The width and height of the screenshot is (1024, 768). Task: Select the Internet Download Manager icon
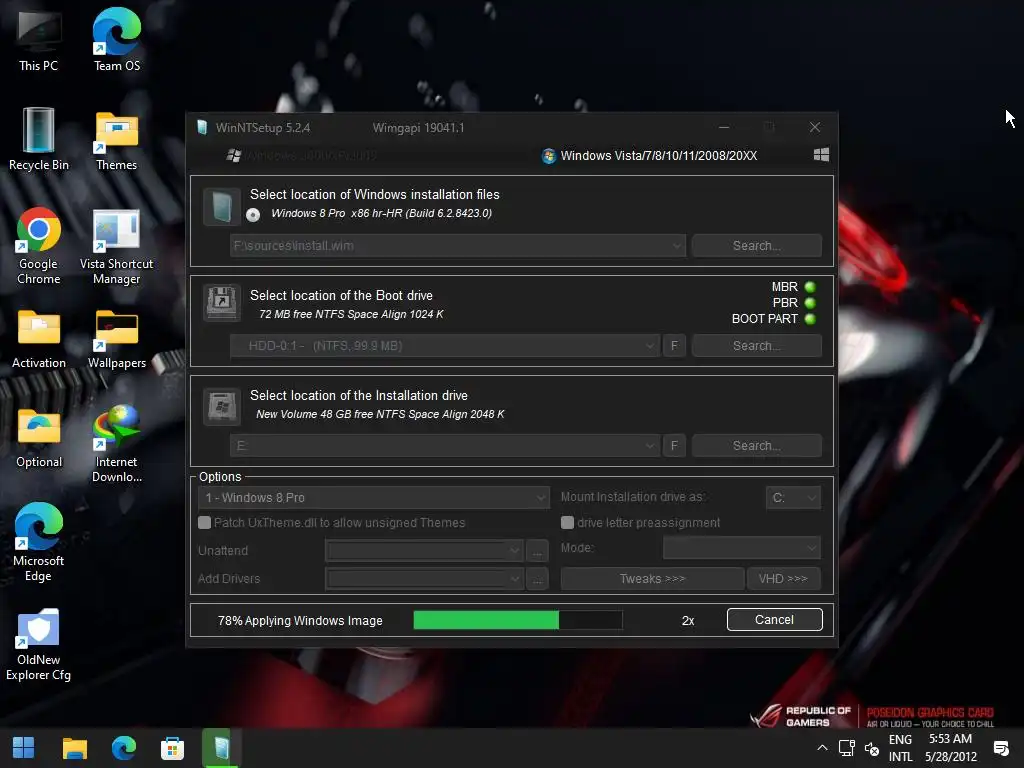tap(116, 443)
